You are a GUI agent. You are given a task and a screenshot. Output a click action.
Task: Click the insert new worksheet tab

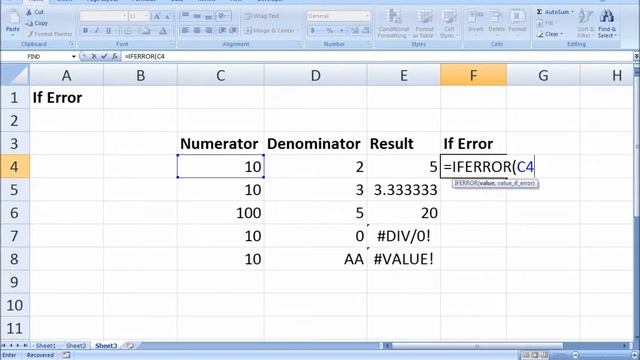click(130, 346)
